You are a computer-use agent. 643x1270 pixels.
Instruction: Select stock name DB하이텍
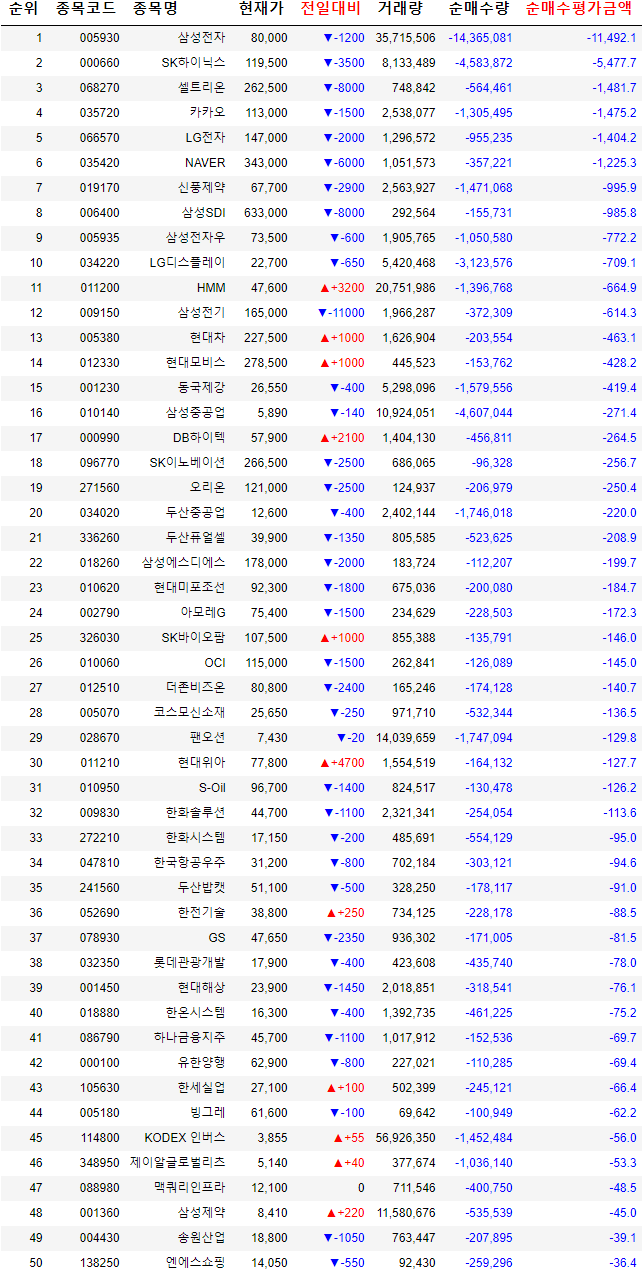[200, 438]
